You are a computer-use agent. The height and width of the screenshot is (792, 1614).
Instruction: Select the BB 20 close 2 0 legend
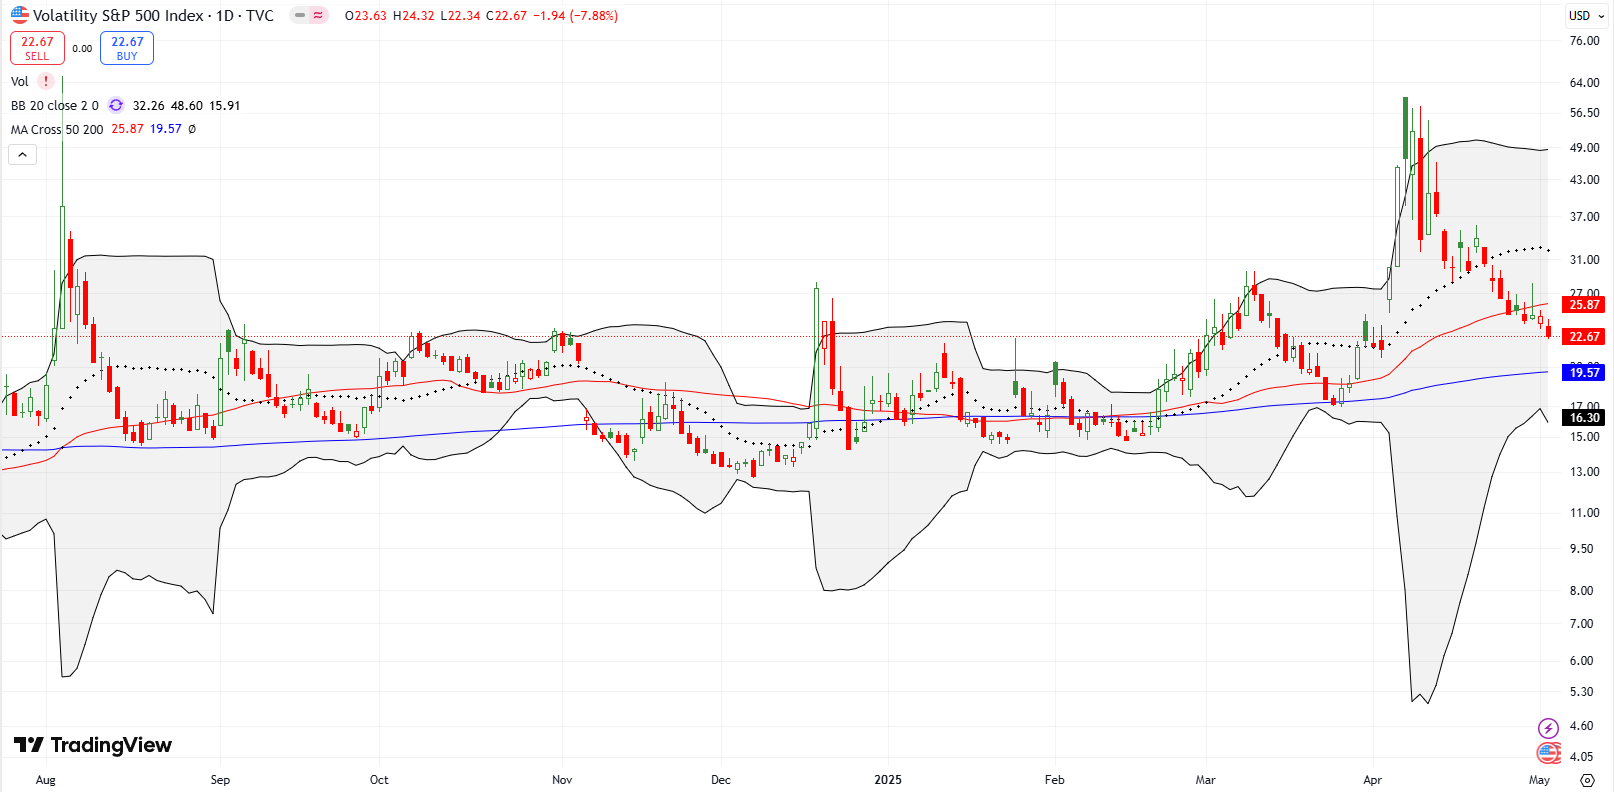[x=55, y=105]
